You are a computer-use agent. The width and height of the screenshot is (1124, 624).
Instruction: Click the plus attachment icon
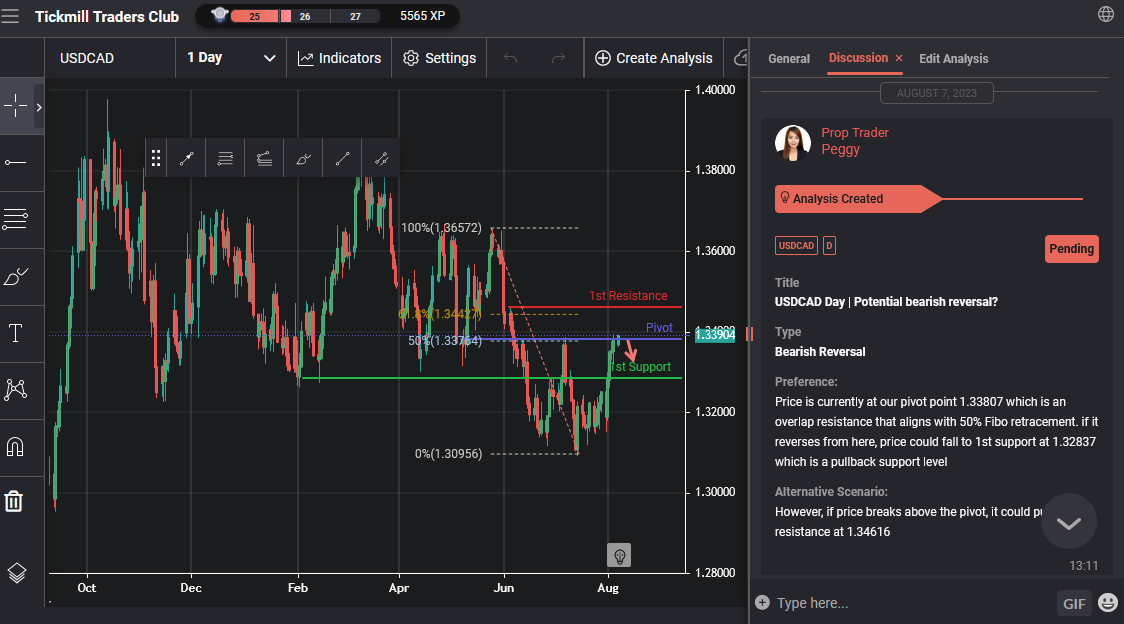click(762, 602)
